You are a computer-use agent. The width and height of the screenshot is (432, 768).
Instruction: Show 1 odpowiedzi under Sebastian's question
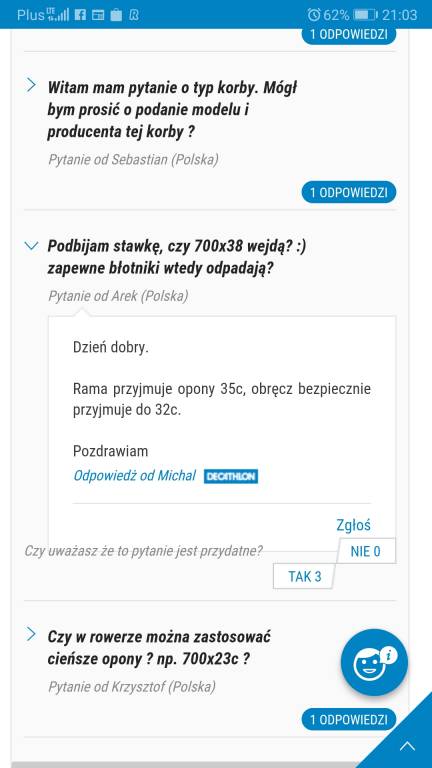tap(349, 192)
